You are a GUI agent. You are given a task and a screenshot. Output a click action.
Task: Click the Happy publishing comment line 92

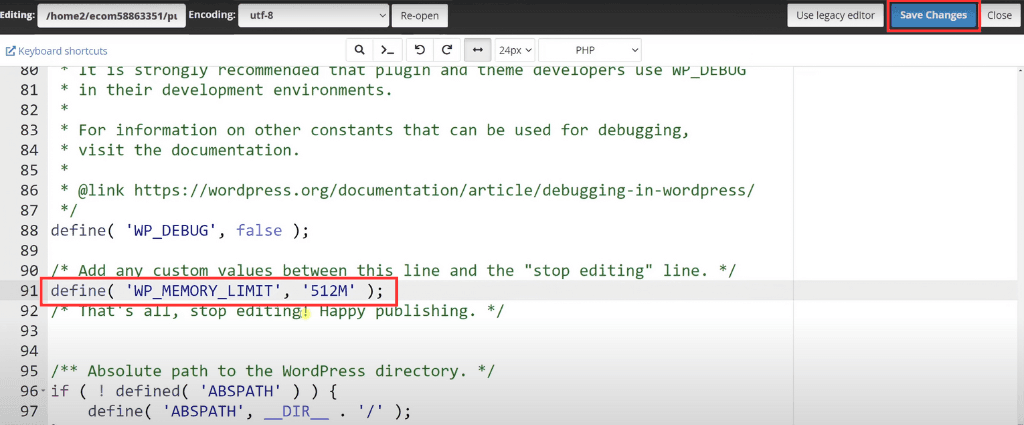pos(278,311)
